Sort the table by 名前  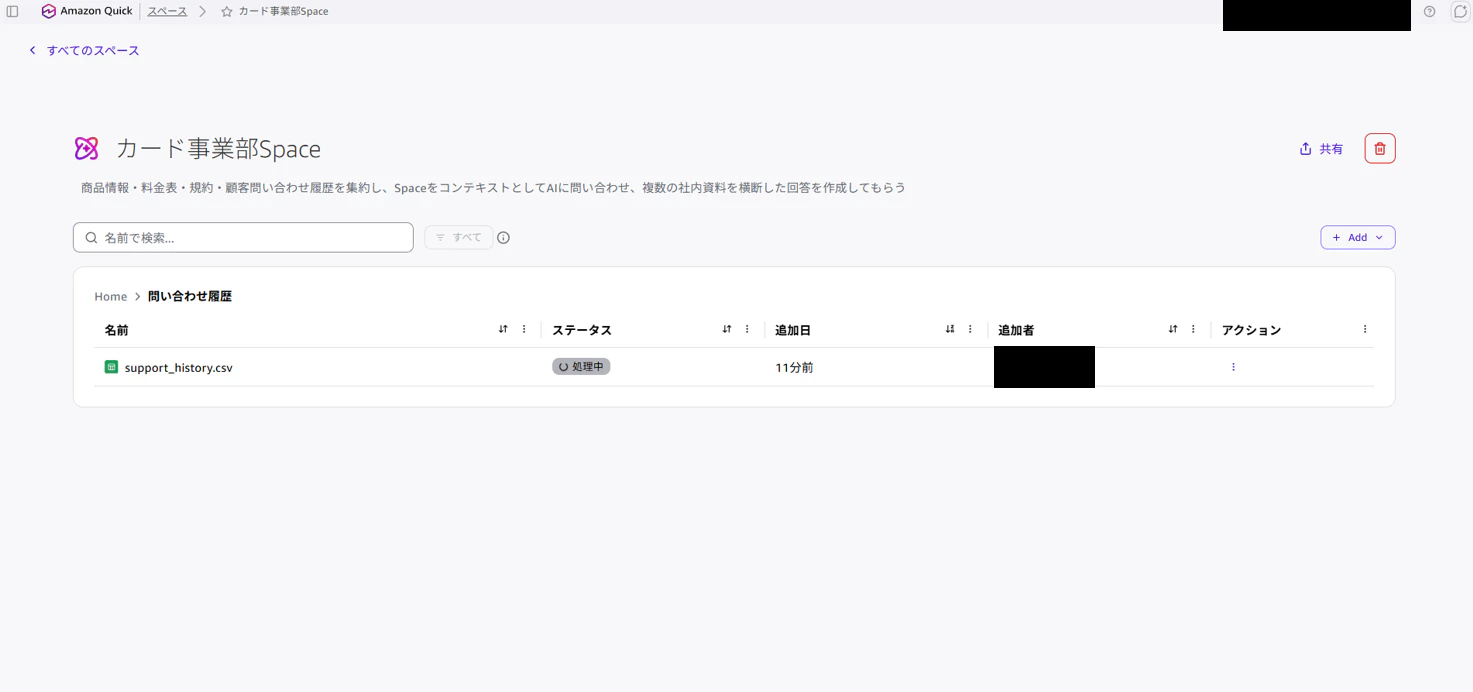coord(503,329)
